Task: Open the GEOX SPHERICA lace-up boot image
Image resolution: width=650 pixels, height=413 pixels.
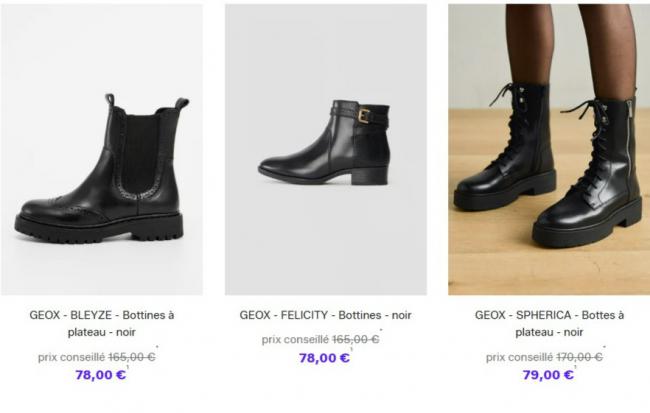Action: tap(549, 150)
